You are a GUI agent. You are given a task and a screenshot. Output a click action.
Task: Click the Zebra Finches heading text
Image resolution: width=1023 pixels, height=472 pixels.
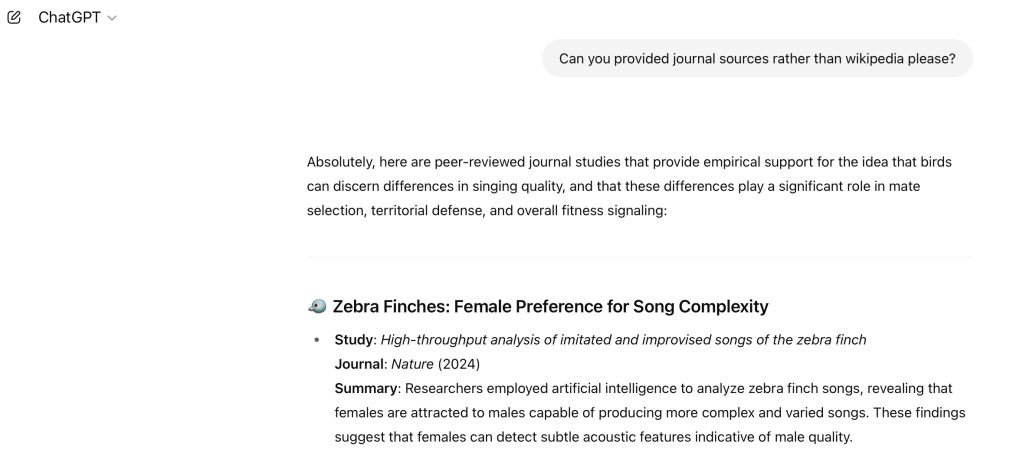(550, 306)
